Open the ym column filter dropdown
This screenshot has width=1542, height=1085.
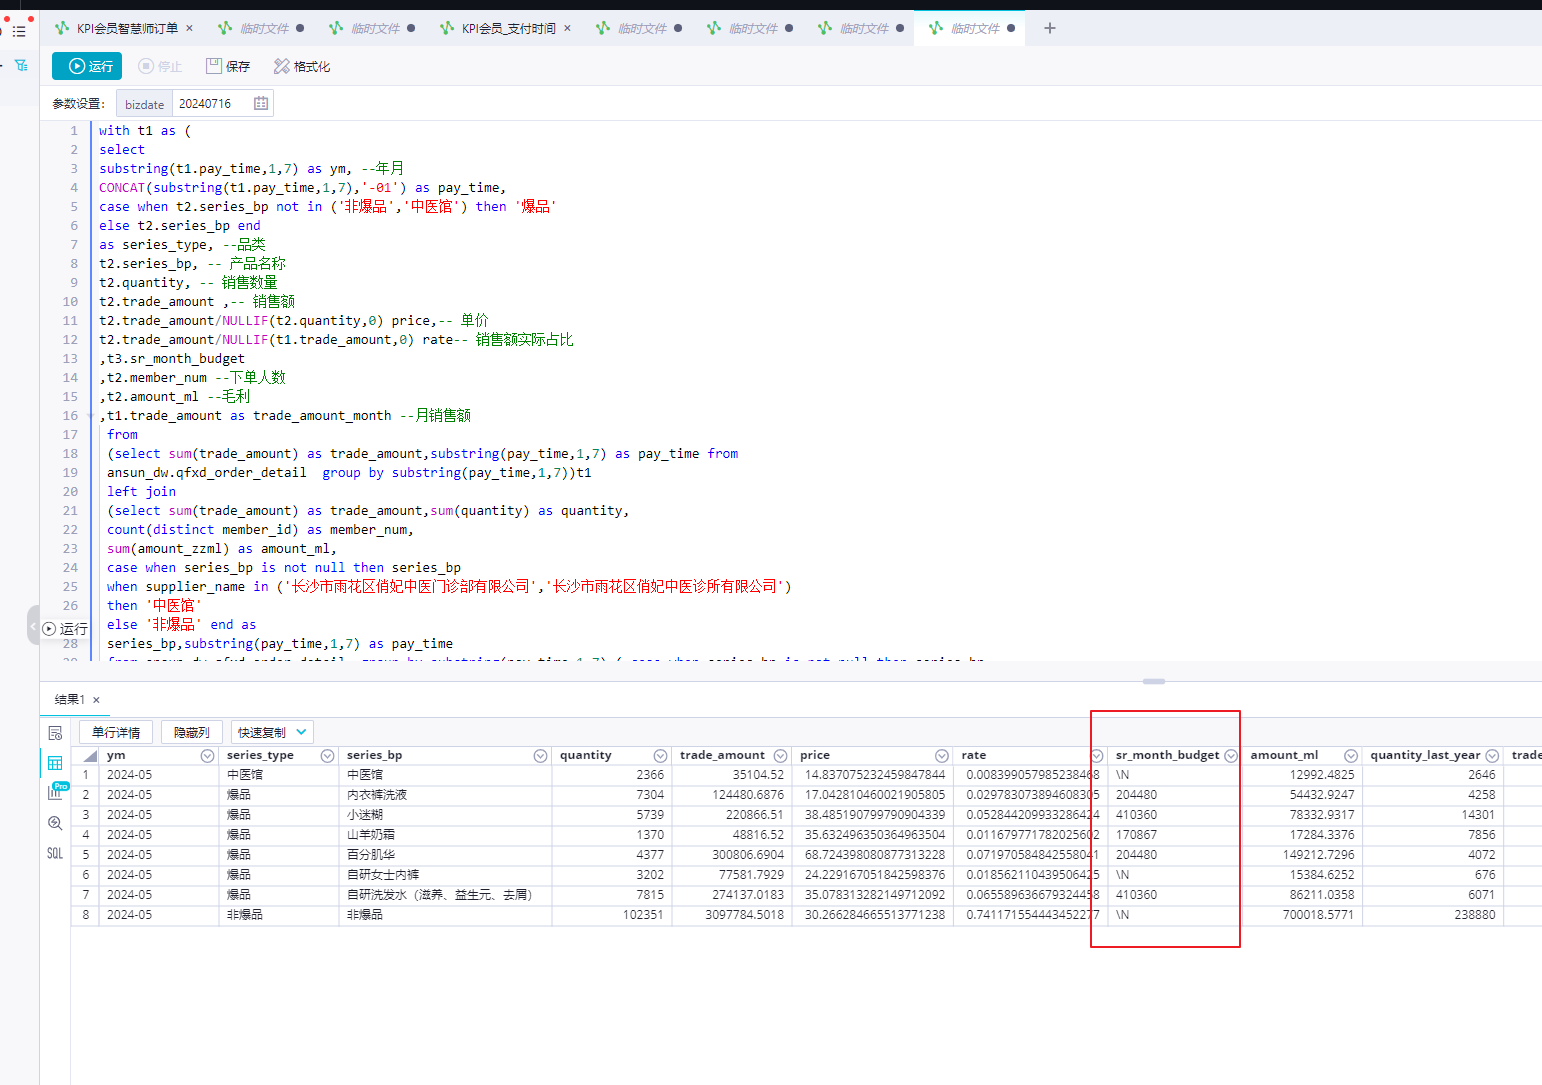coord(207,756)
